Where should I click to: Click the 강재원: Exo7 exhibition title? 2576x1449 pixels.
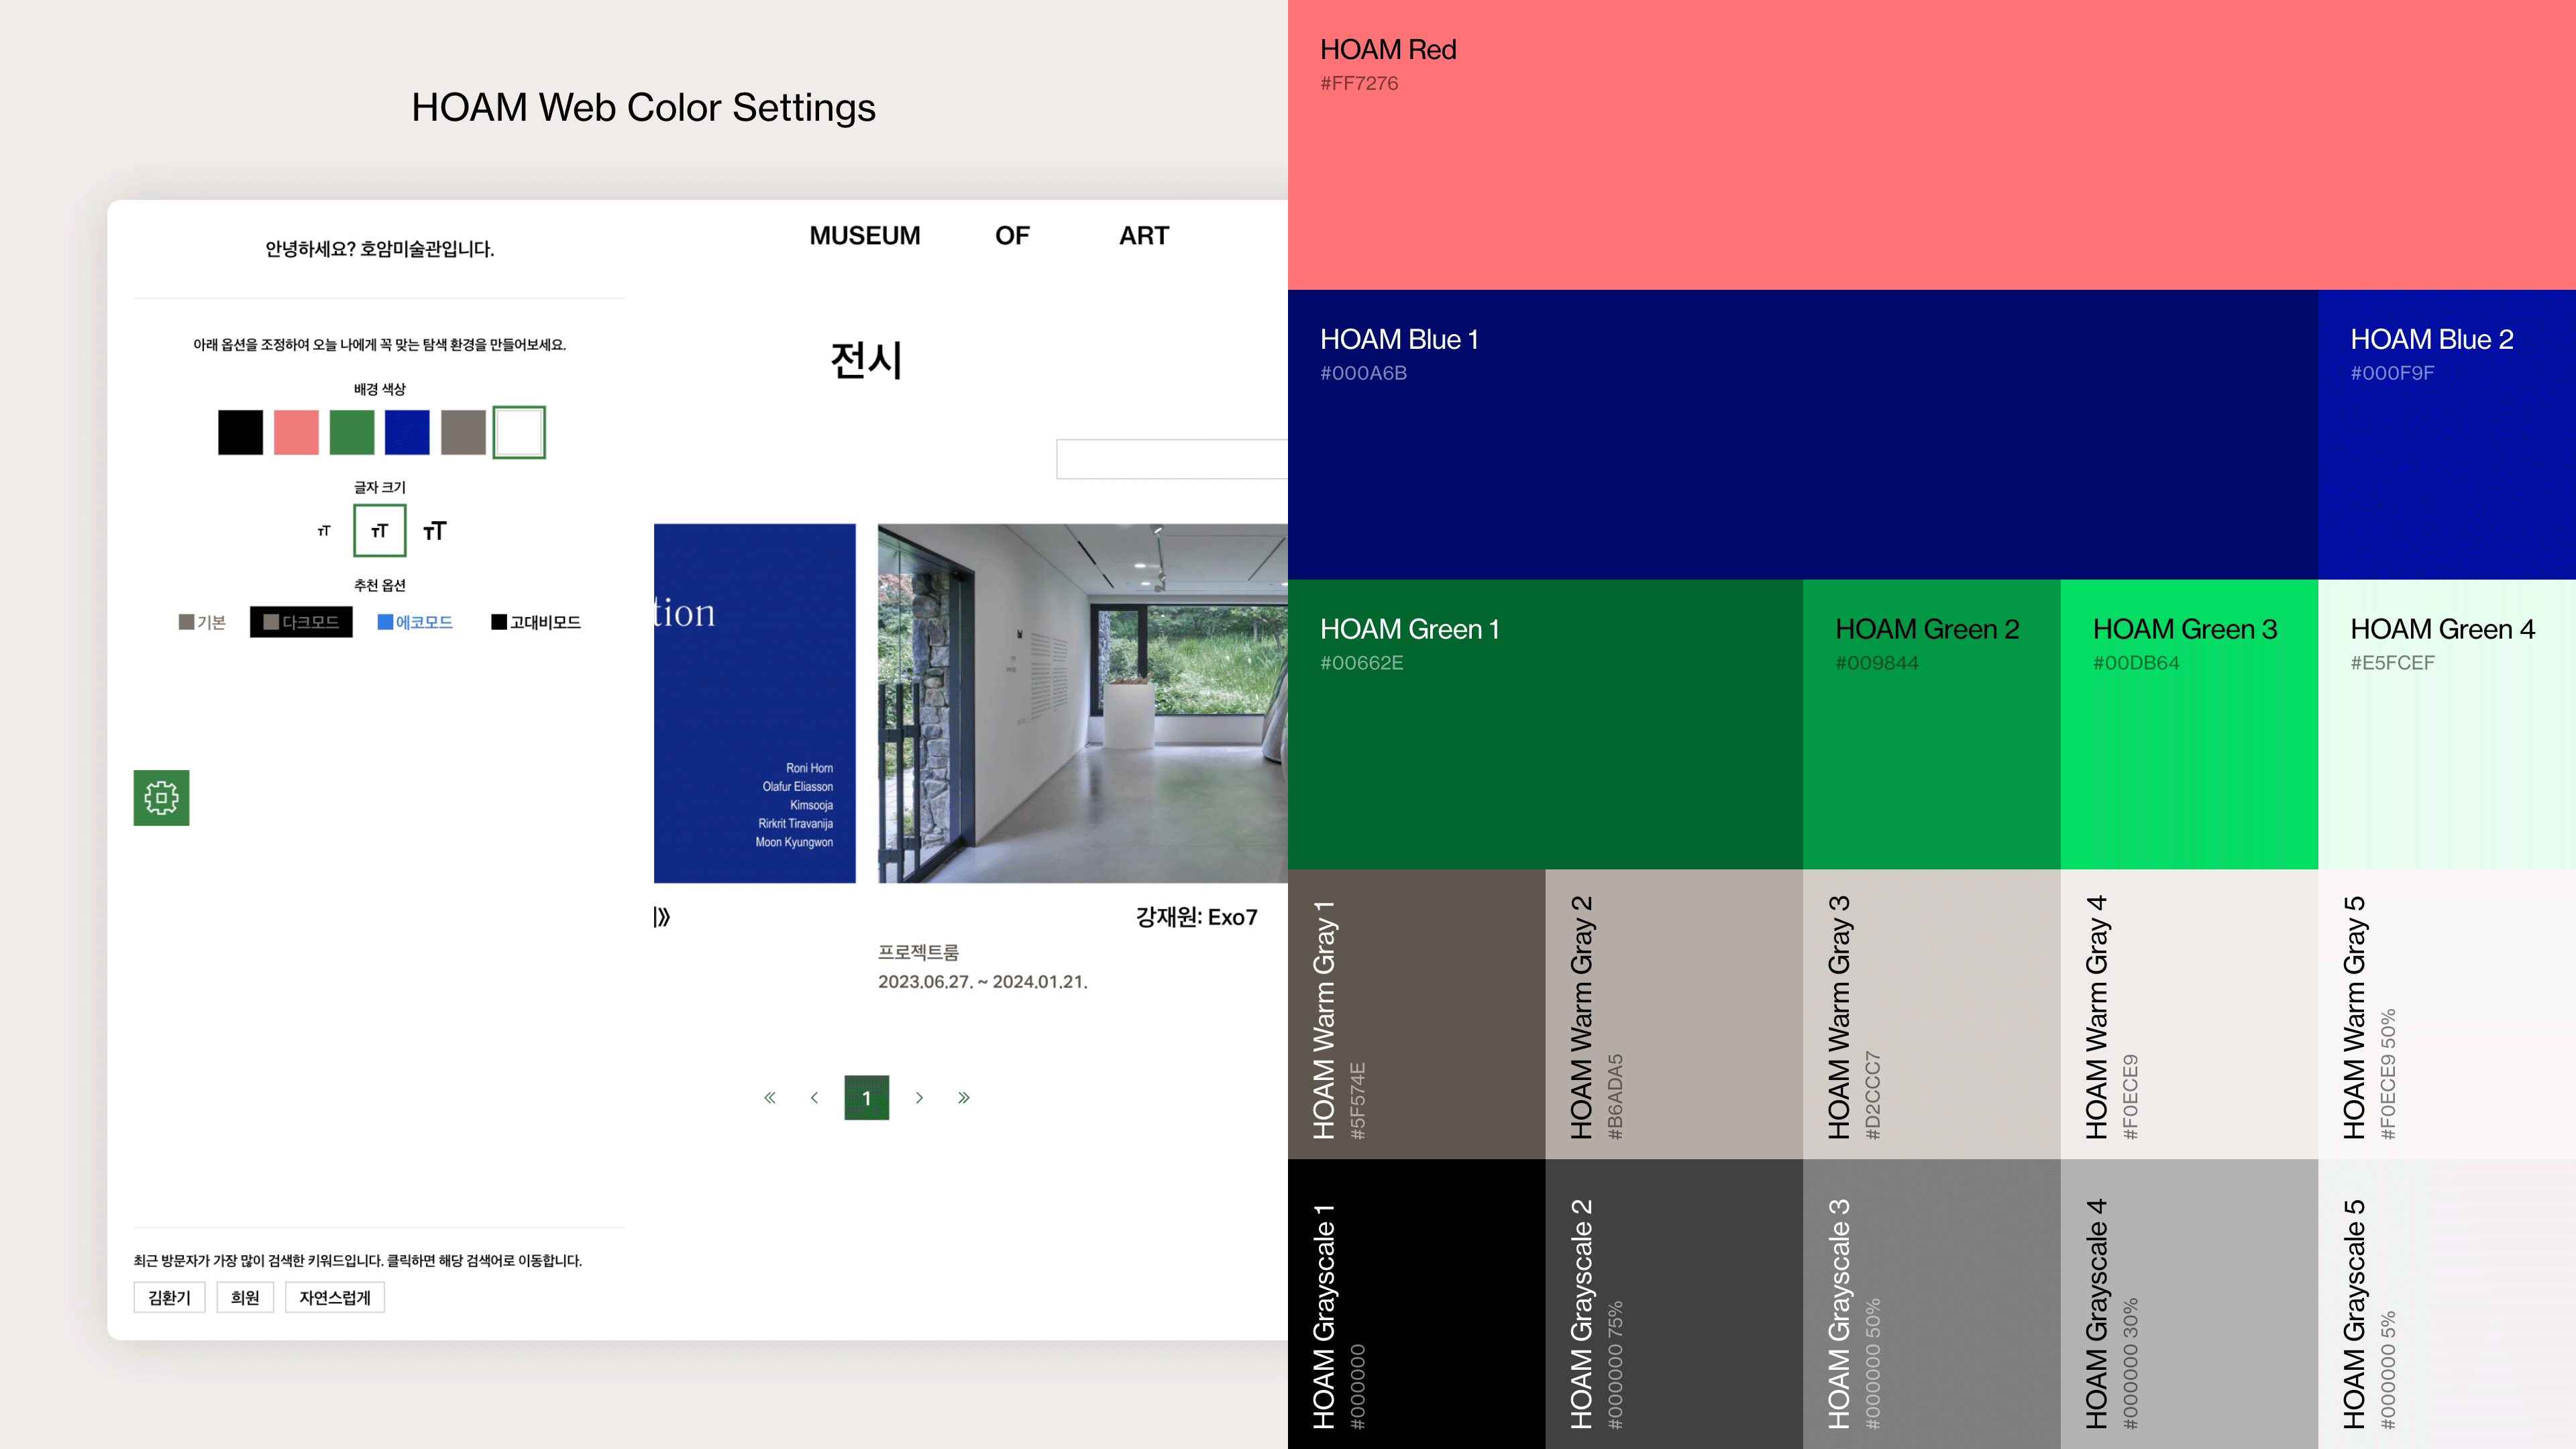click(x=1196, y=917)
